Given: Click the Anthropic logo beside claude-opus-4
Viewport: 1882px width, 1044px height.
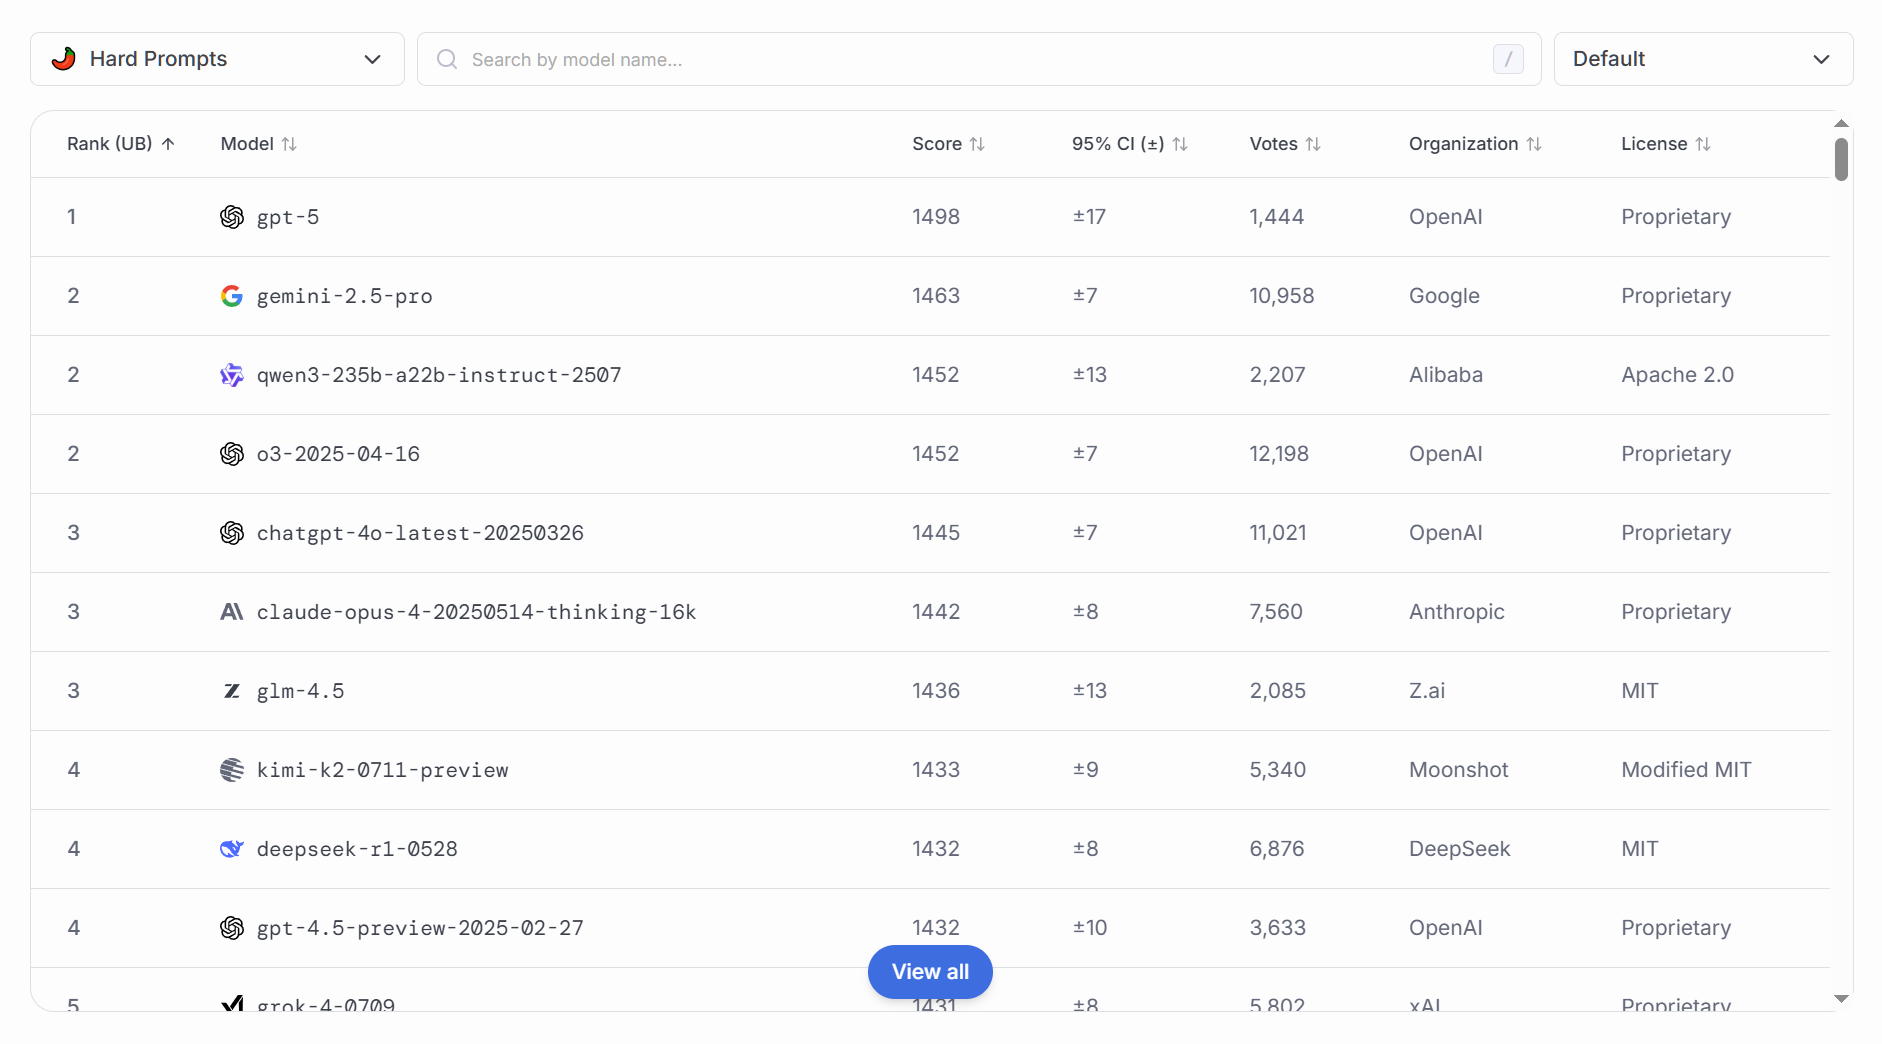Looking at the screenshot, I should point(232,612).
